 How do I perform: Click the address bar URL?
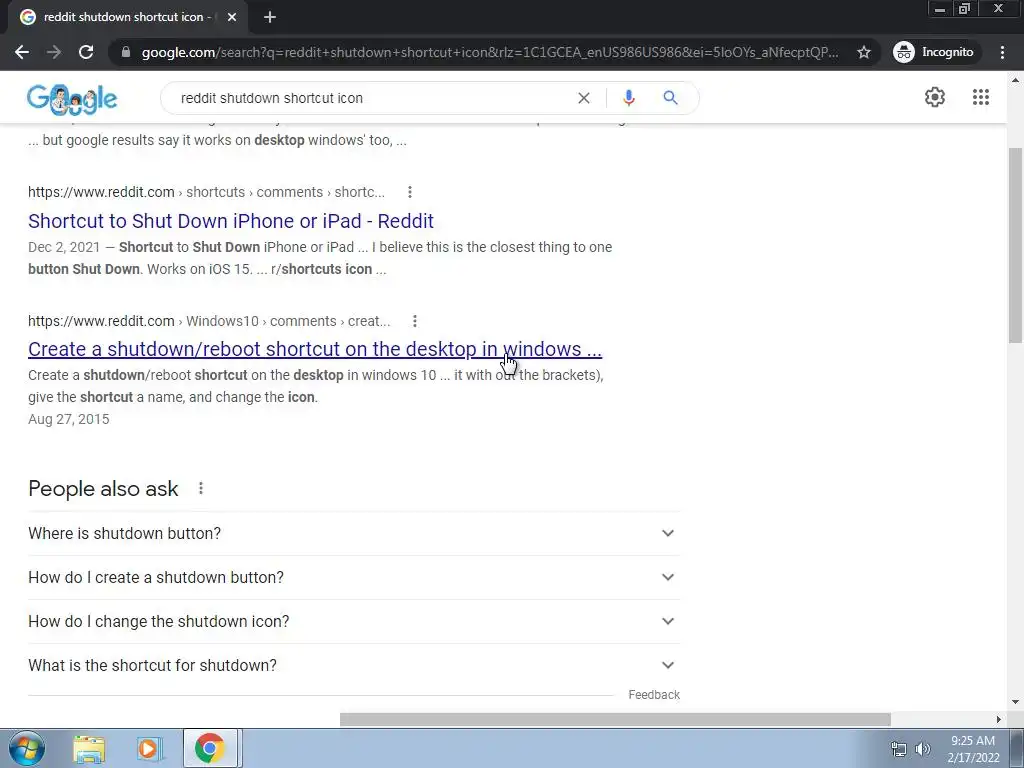coord(490,52)
